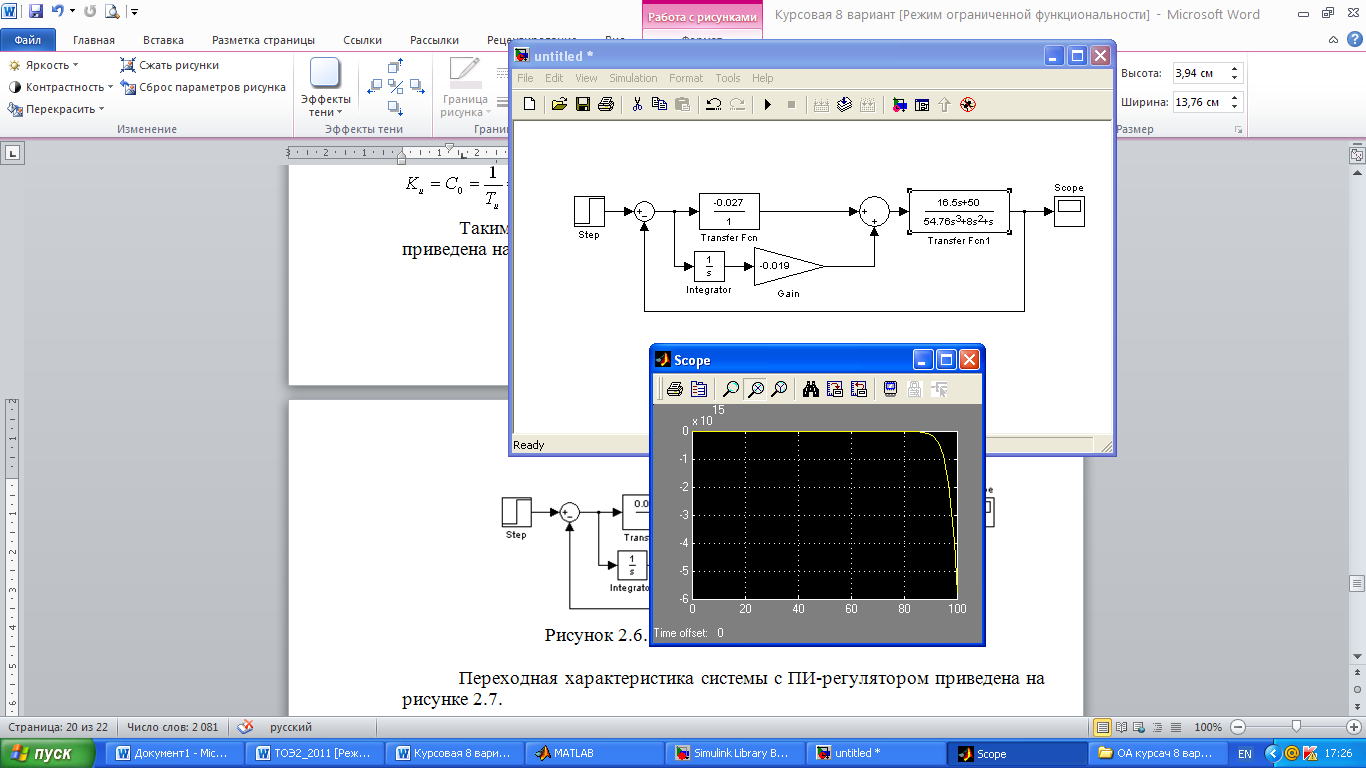Image resolution: width=1366 pixels, height=768 pixels.
Task: Open the Simulation menu in Simulink
Action: coord(633,78)
